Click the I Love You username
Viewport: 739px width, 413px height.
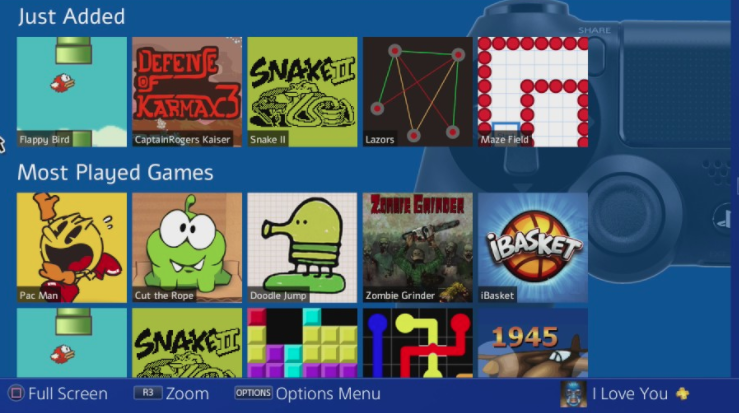(x=630, y=394)
